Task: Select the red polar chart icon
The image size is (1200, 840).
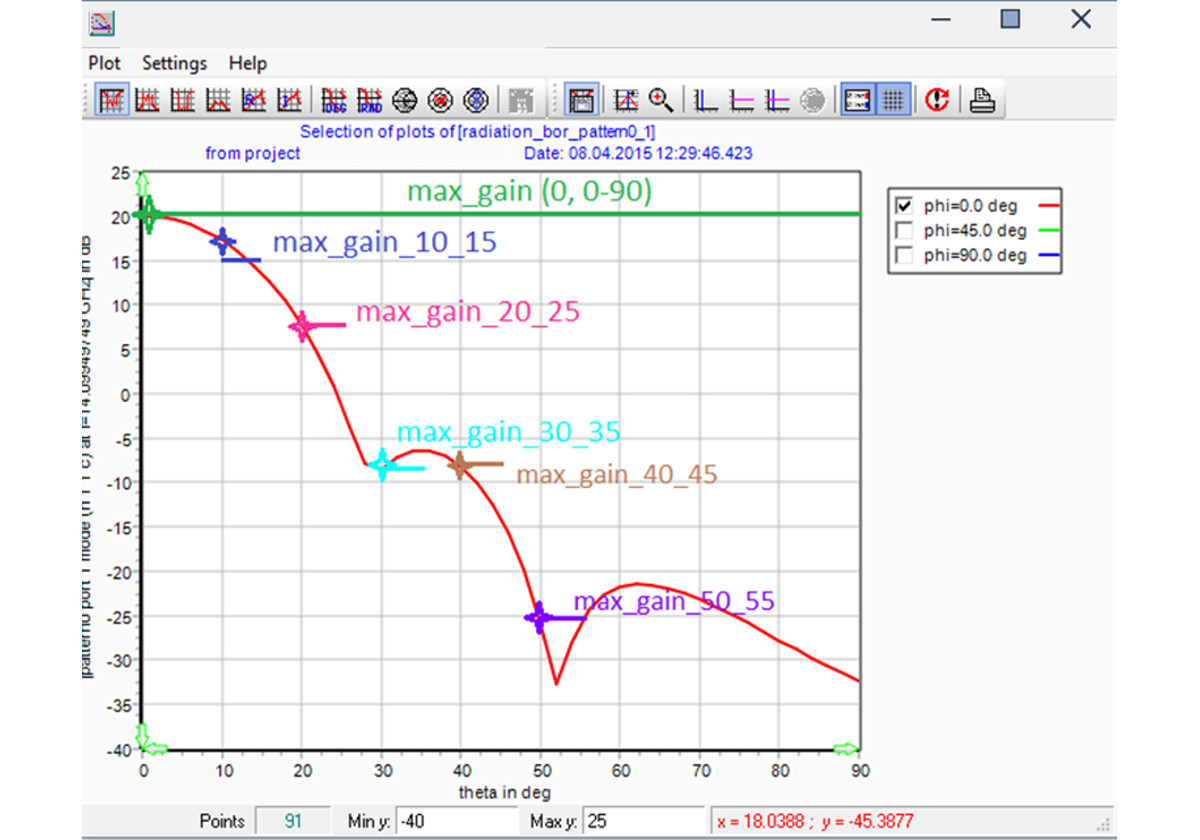Action: point(440,100)
